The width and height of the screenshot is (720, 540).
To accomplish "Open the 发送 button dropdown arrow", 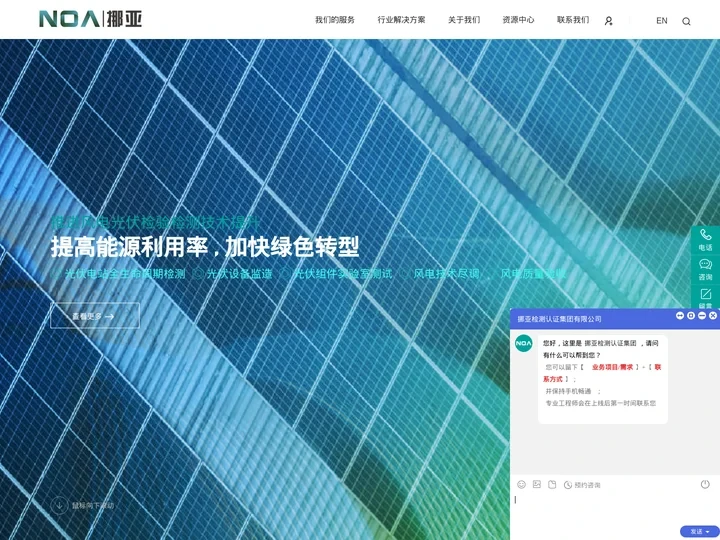I will pyautogui.click(x=709, y=531).
